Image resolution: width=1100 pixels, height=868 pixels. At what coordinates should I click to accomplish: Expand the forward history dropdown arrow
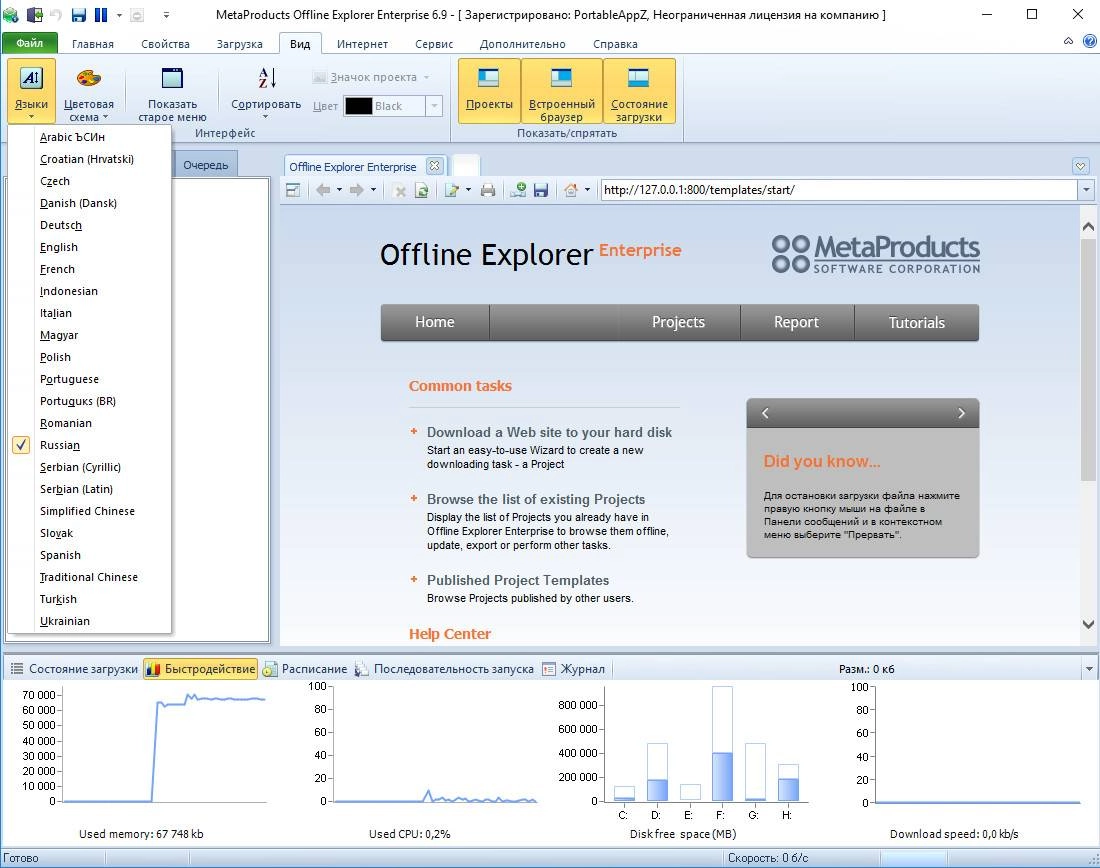coord(373,190)
